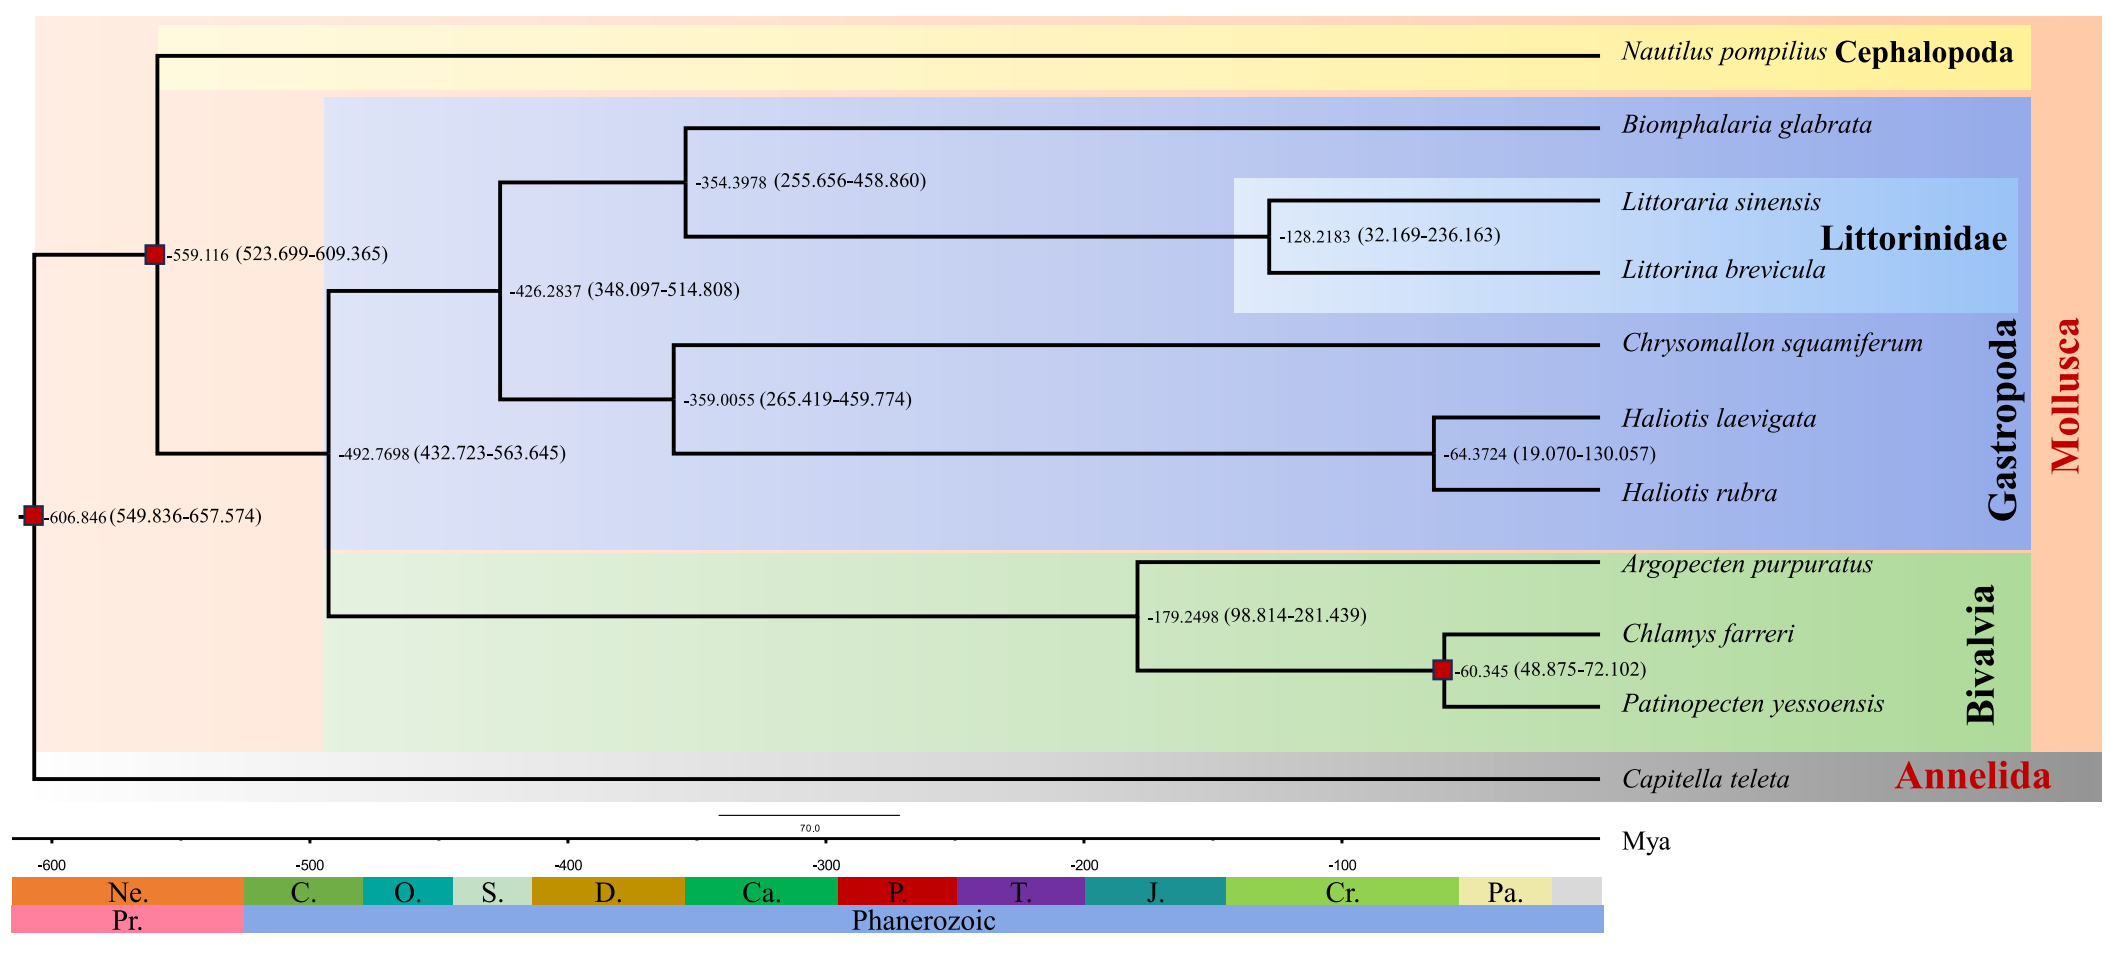The image size is (2116, 954).
Task: Click the pink Pr. eon block
Action: 127,920
